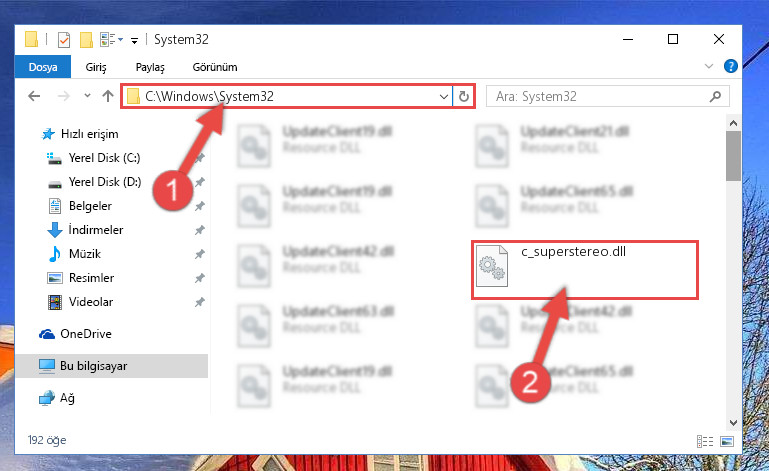Open the Dosya menu tab
Viewport: 769px width, 471px height.
point(43,67)
